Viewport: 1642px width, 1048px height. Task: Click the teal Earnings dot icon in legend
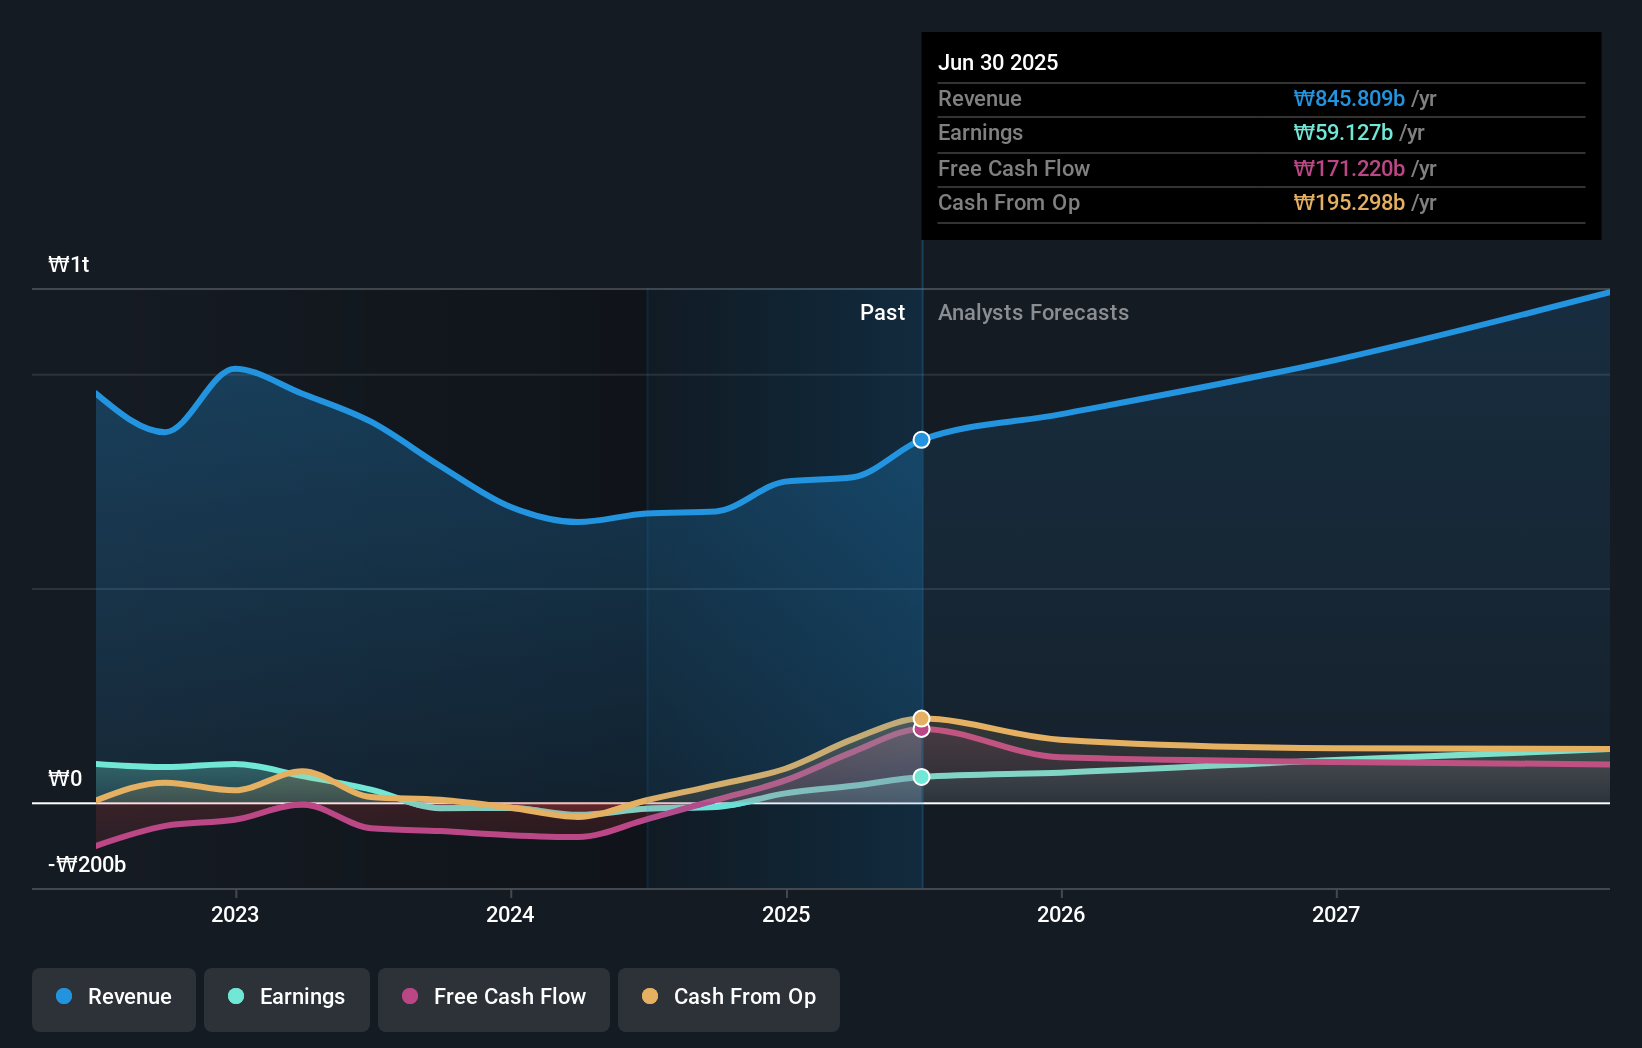pos(235,996)
